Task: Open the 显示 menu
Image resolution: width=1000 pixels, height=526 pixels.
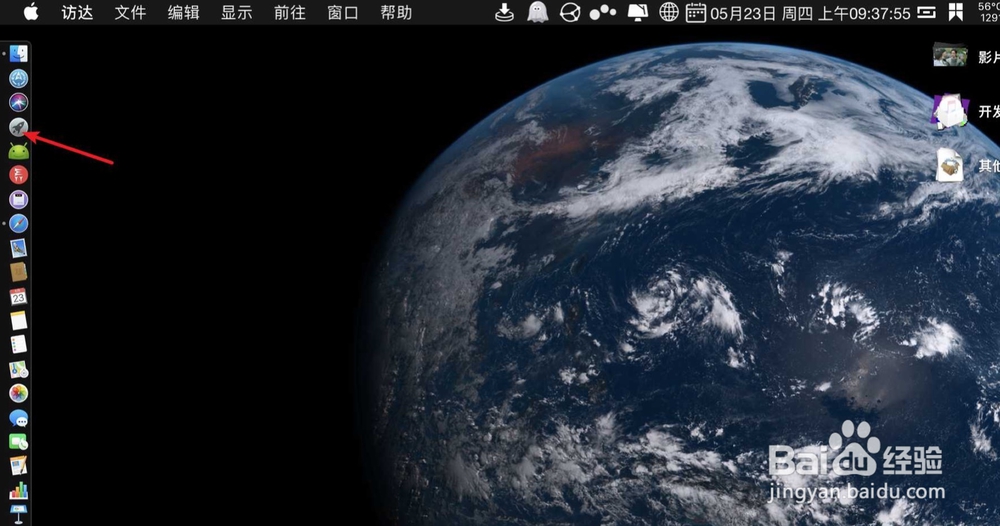Action: pos(237,13)
